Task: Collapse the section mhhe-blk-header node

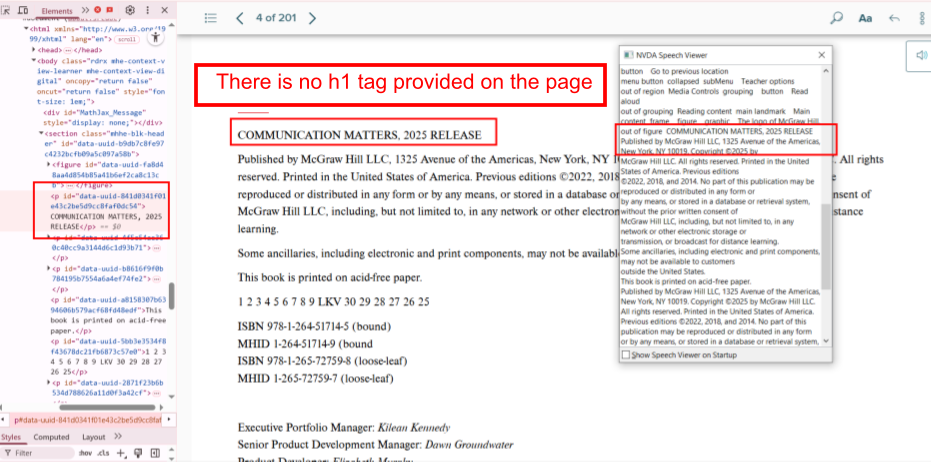Action: [x=41, y=134]
